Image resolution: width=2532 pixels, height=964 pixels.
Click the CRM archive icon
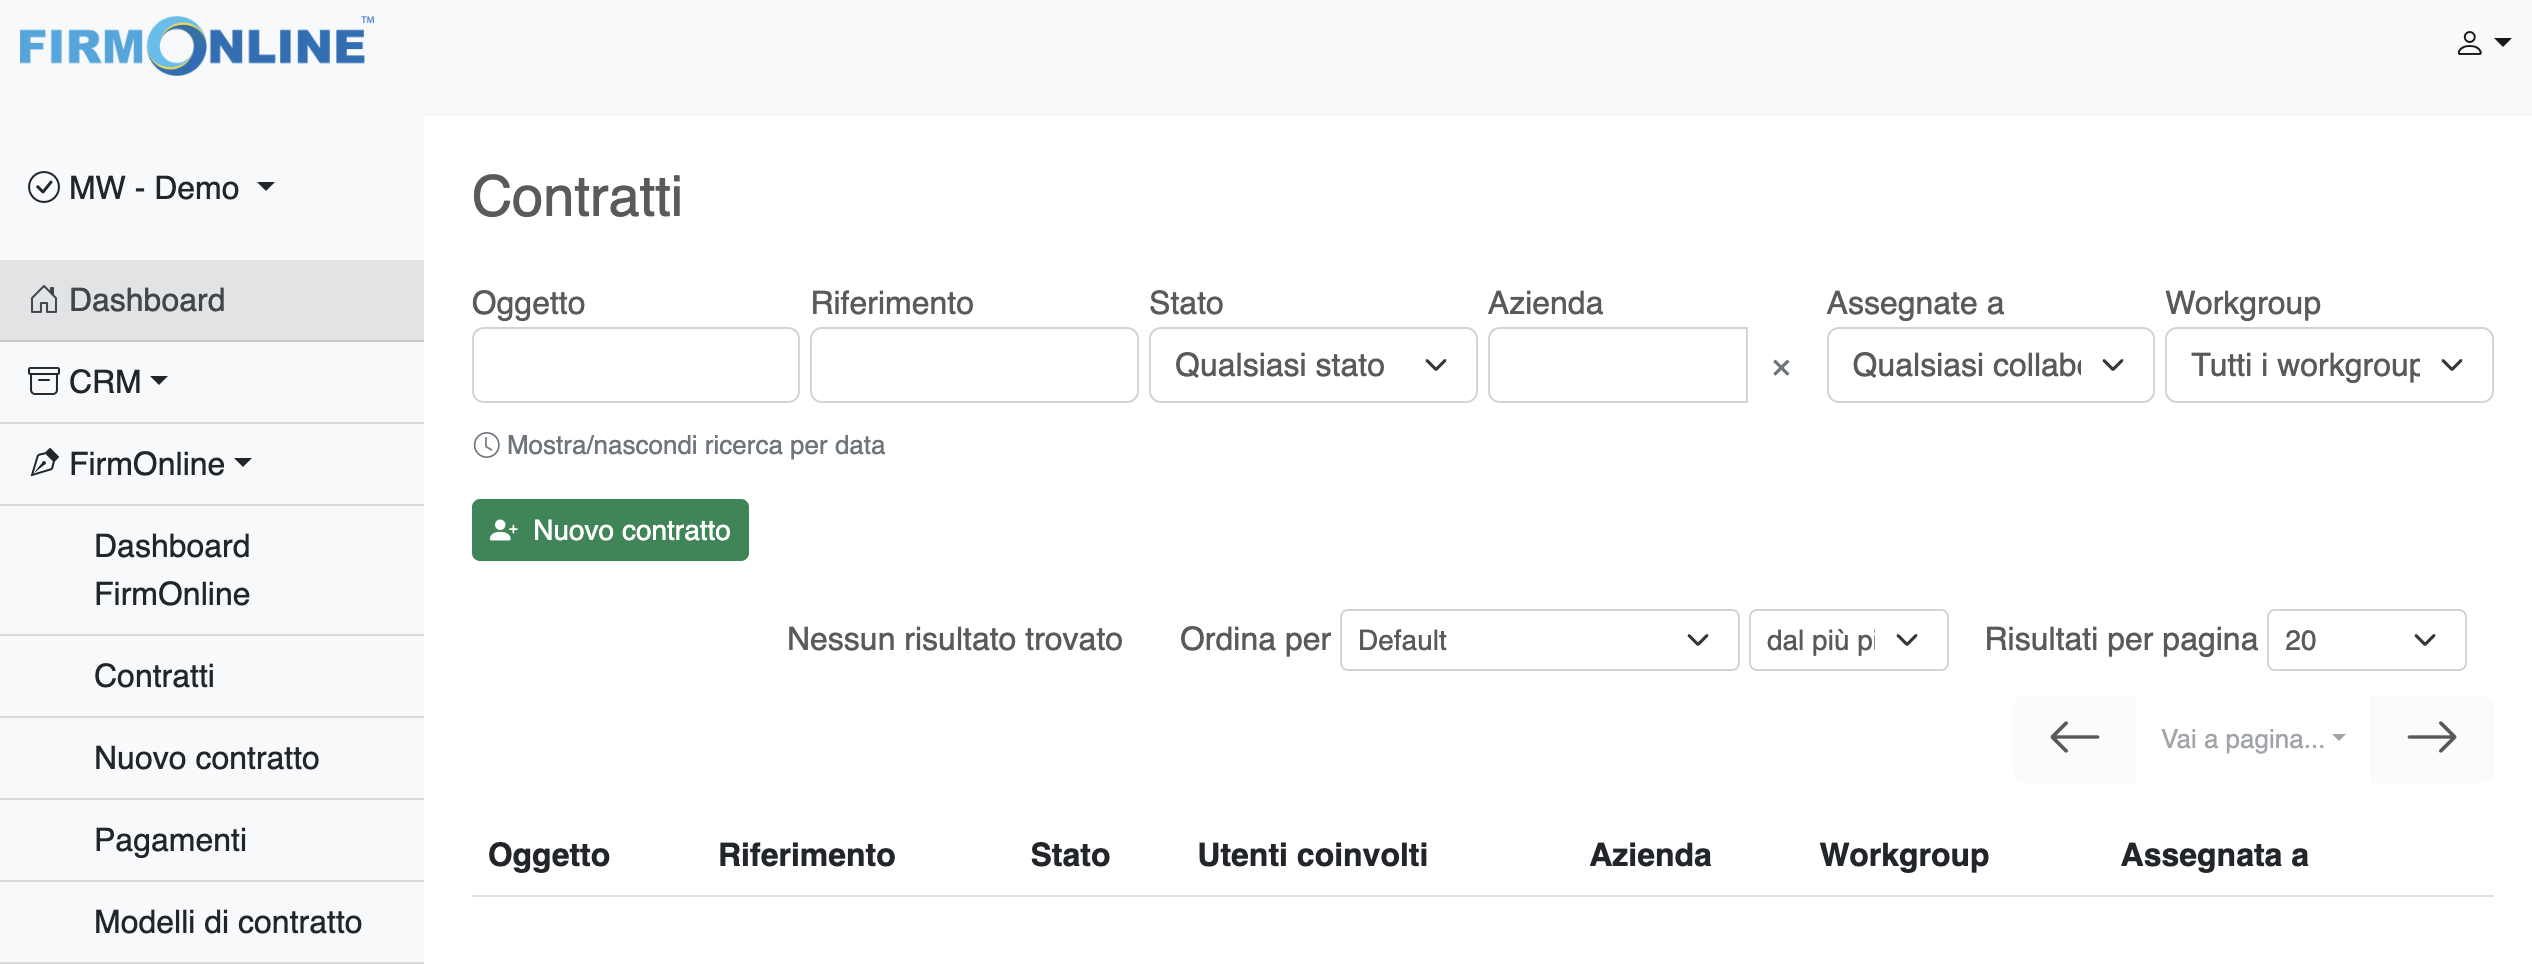click(44, 380)
